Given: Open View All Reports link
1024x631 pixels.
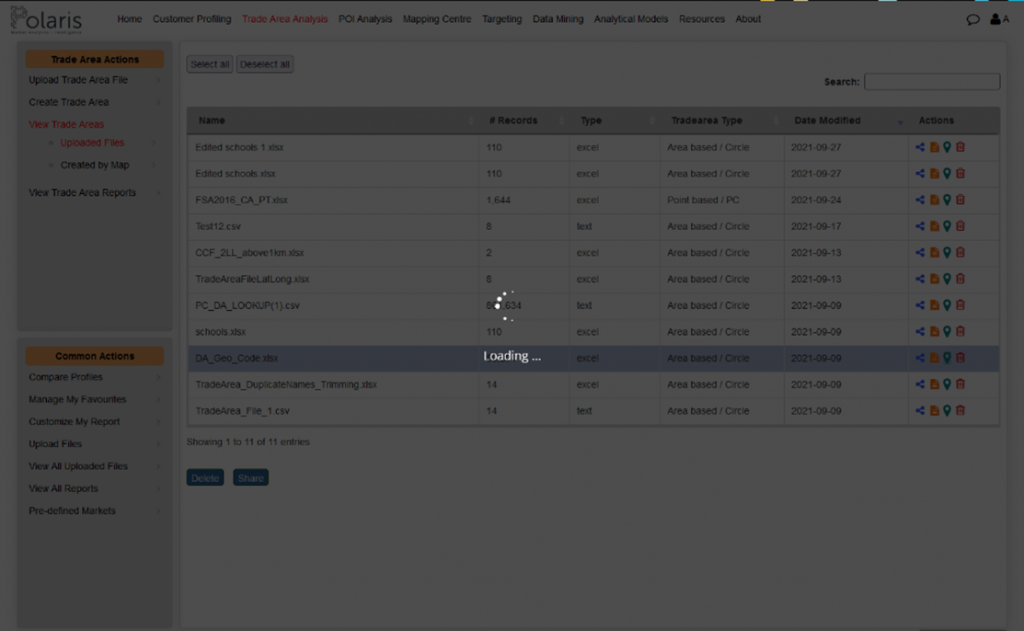Looking at the screenshot, I should point(63,489).
